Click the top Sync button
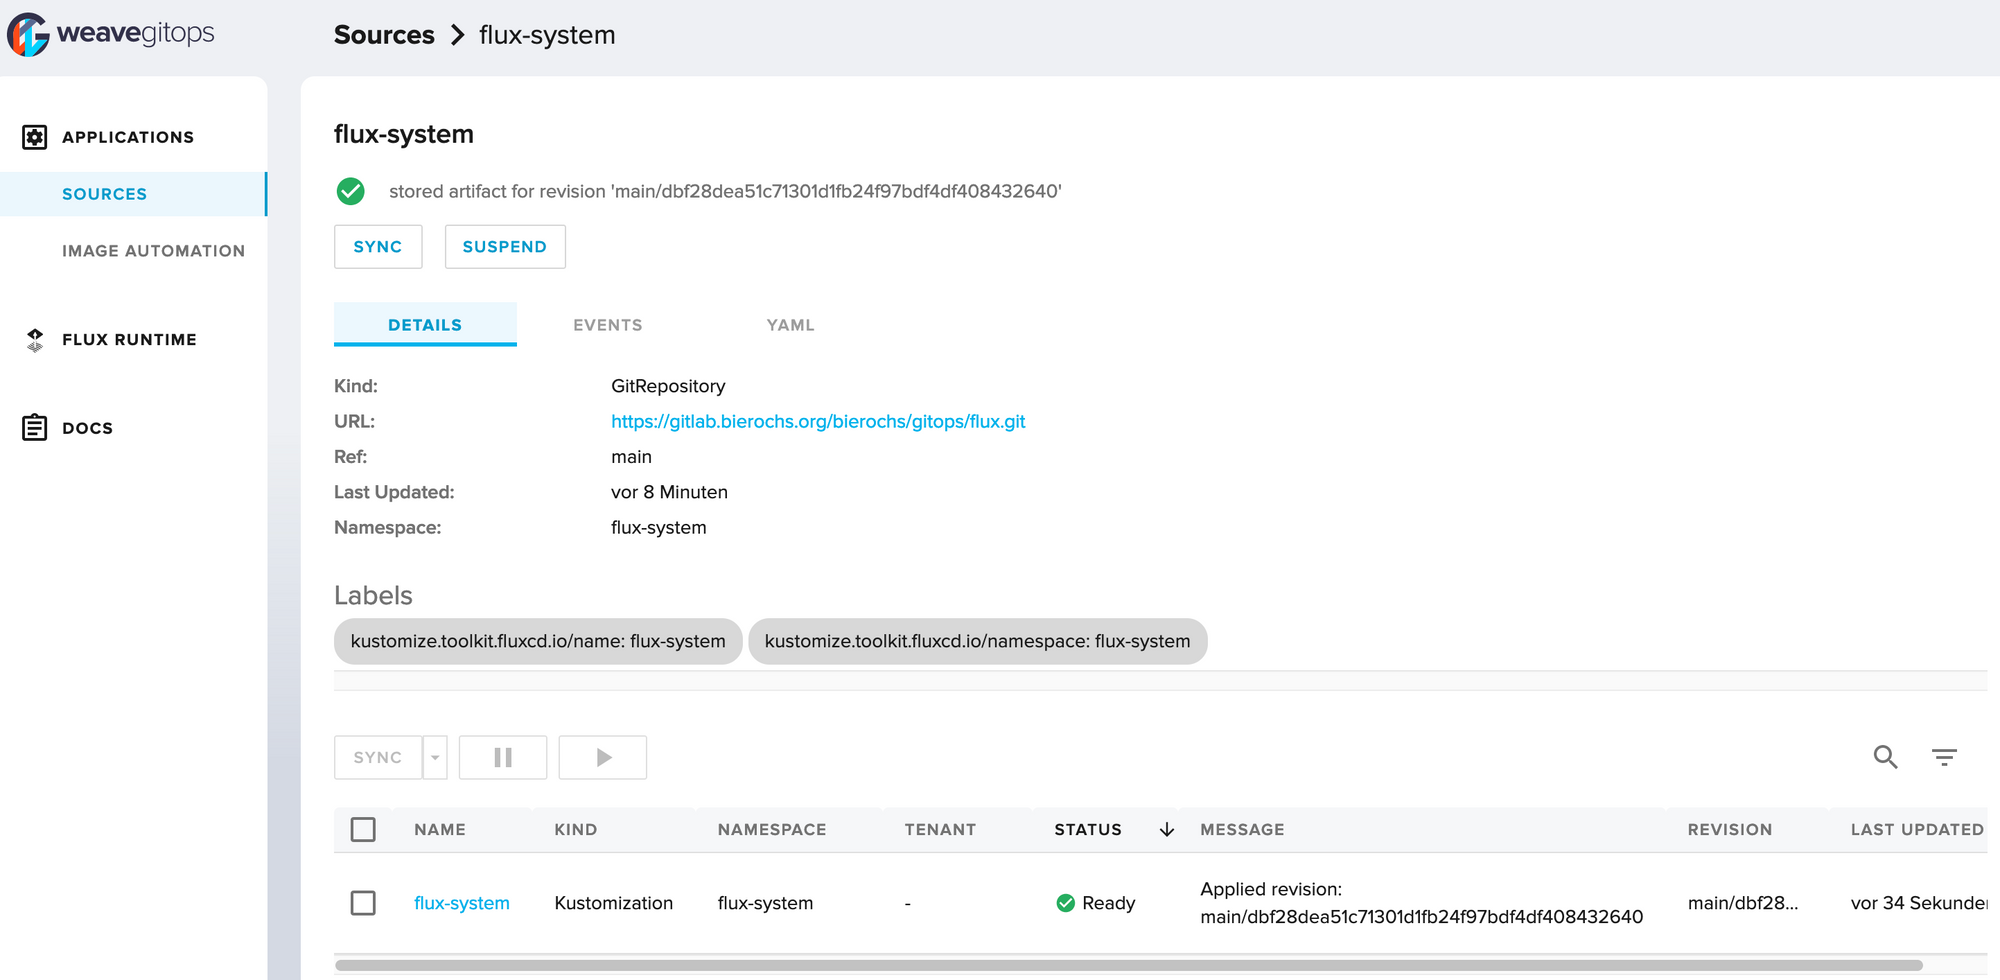Image resolution: width=2000 pixels, height=980 pixels. (x=378, y=247)
